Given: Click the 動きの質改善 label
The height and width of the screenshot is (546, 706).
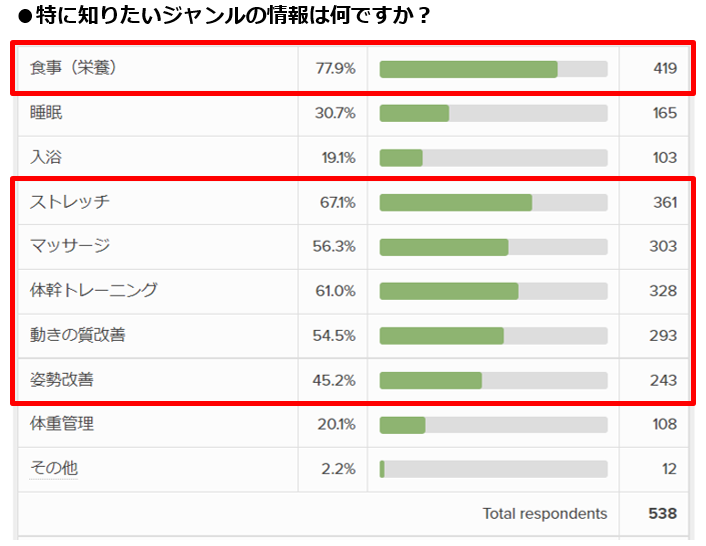Looking at the screenshot, I should 78,335.
